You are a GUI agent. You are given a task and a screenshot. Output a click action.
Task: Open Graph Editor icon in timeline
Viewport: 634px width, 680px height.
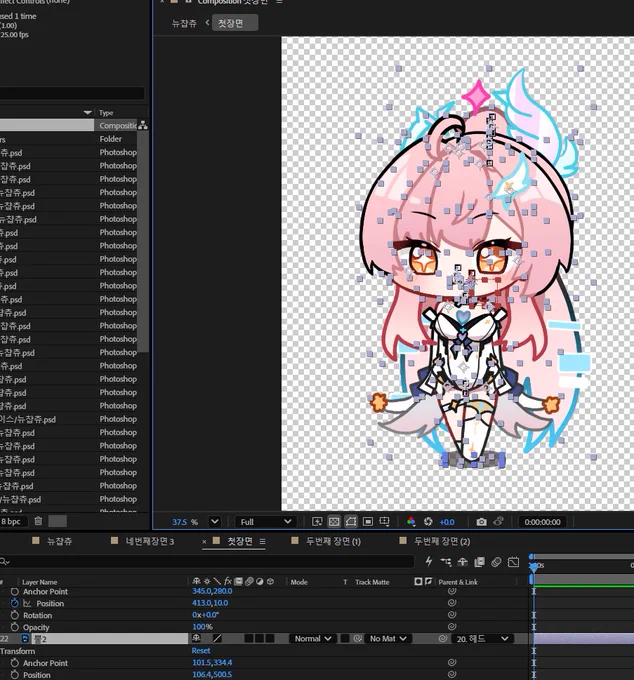[x=513, y=562]
